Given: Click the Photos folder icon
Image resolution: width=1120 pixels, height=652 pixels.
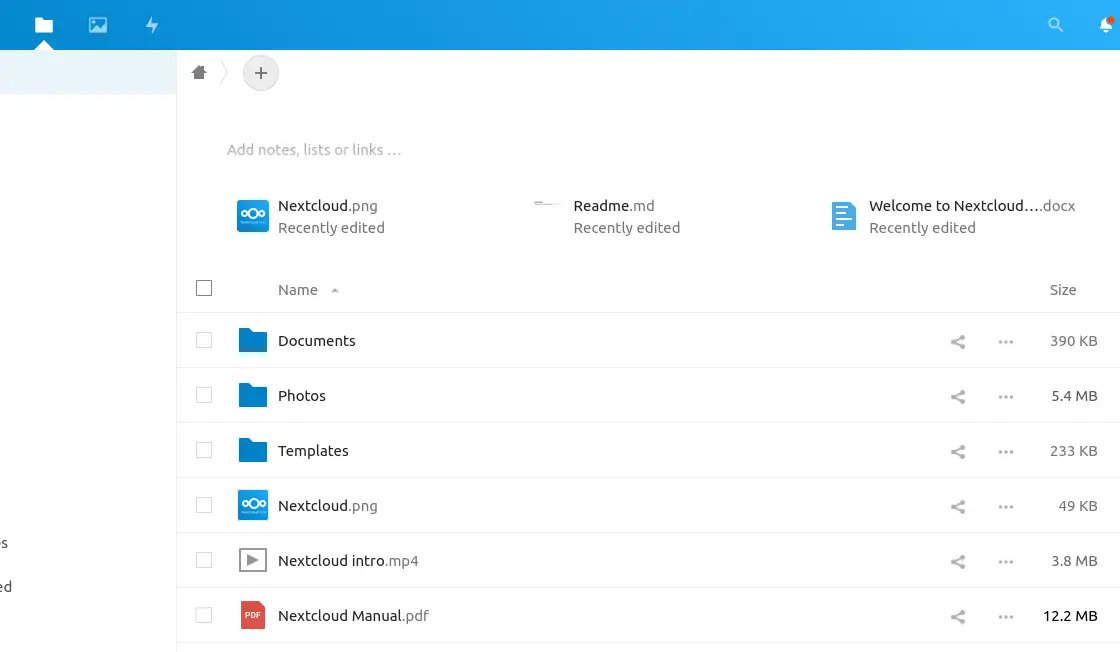Looking at the screenshot, I should 253,395.
